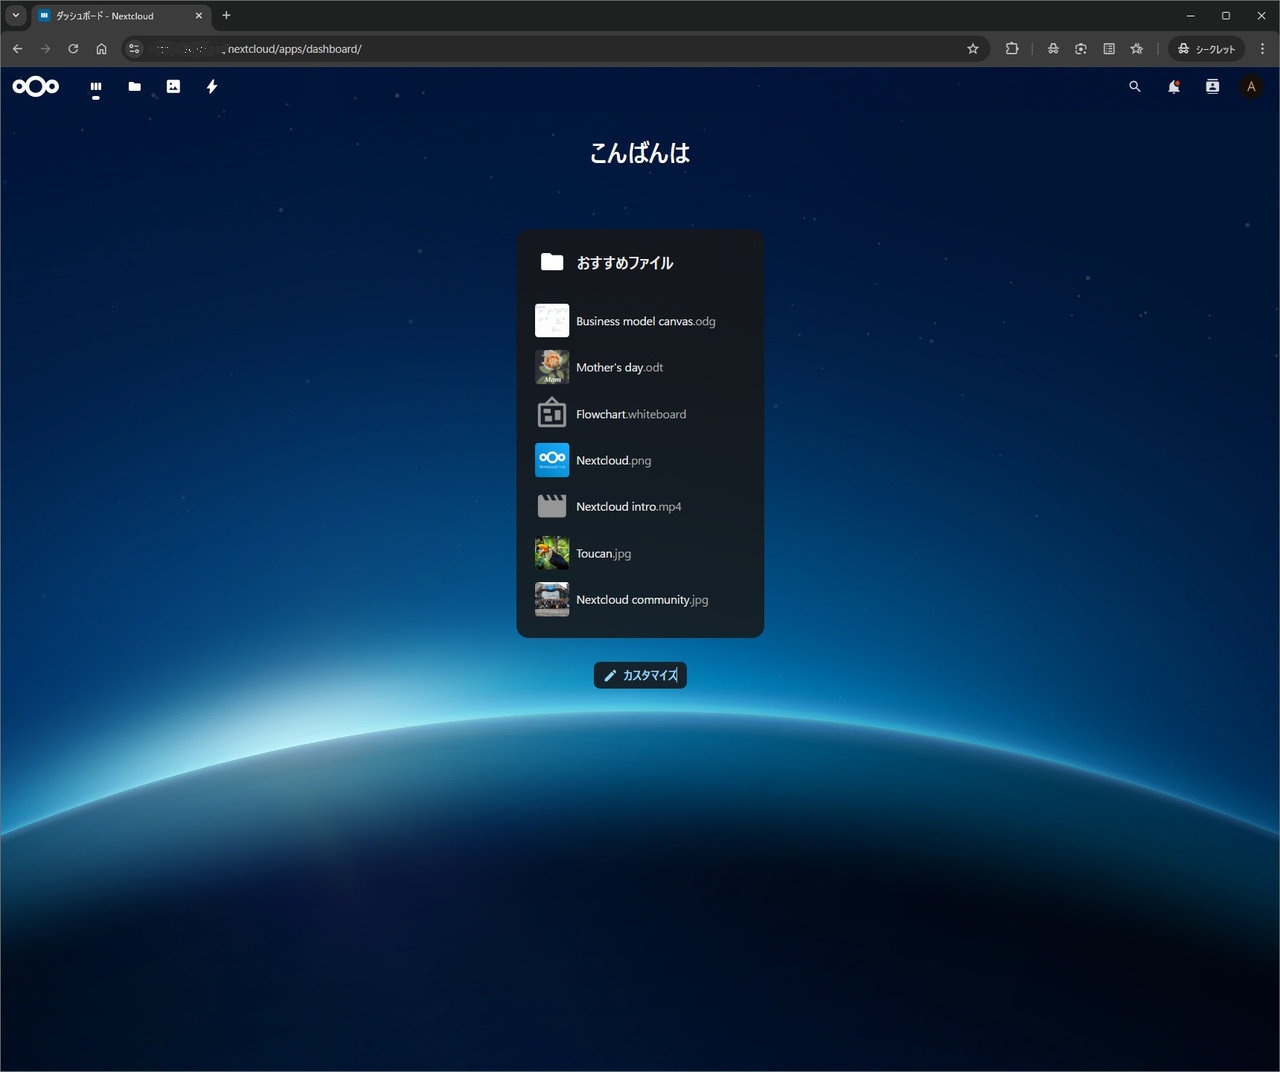The image size is (1280, 1072).
Task: Open unified search magnifier icon
Action: (x=1135, y=87)
